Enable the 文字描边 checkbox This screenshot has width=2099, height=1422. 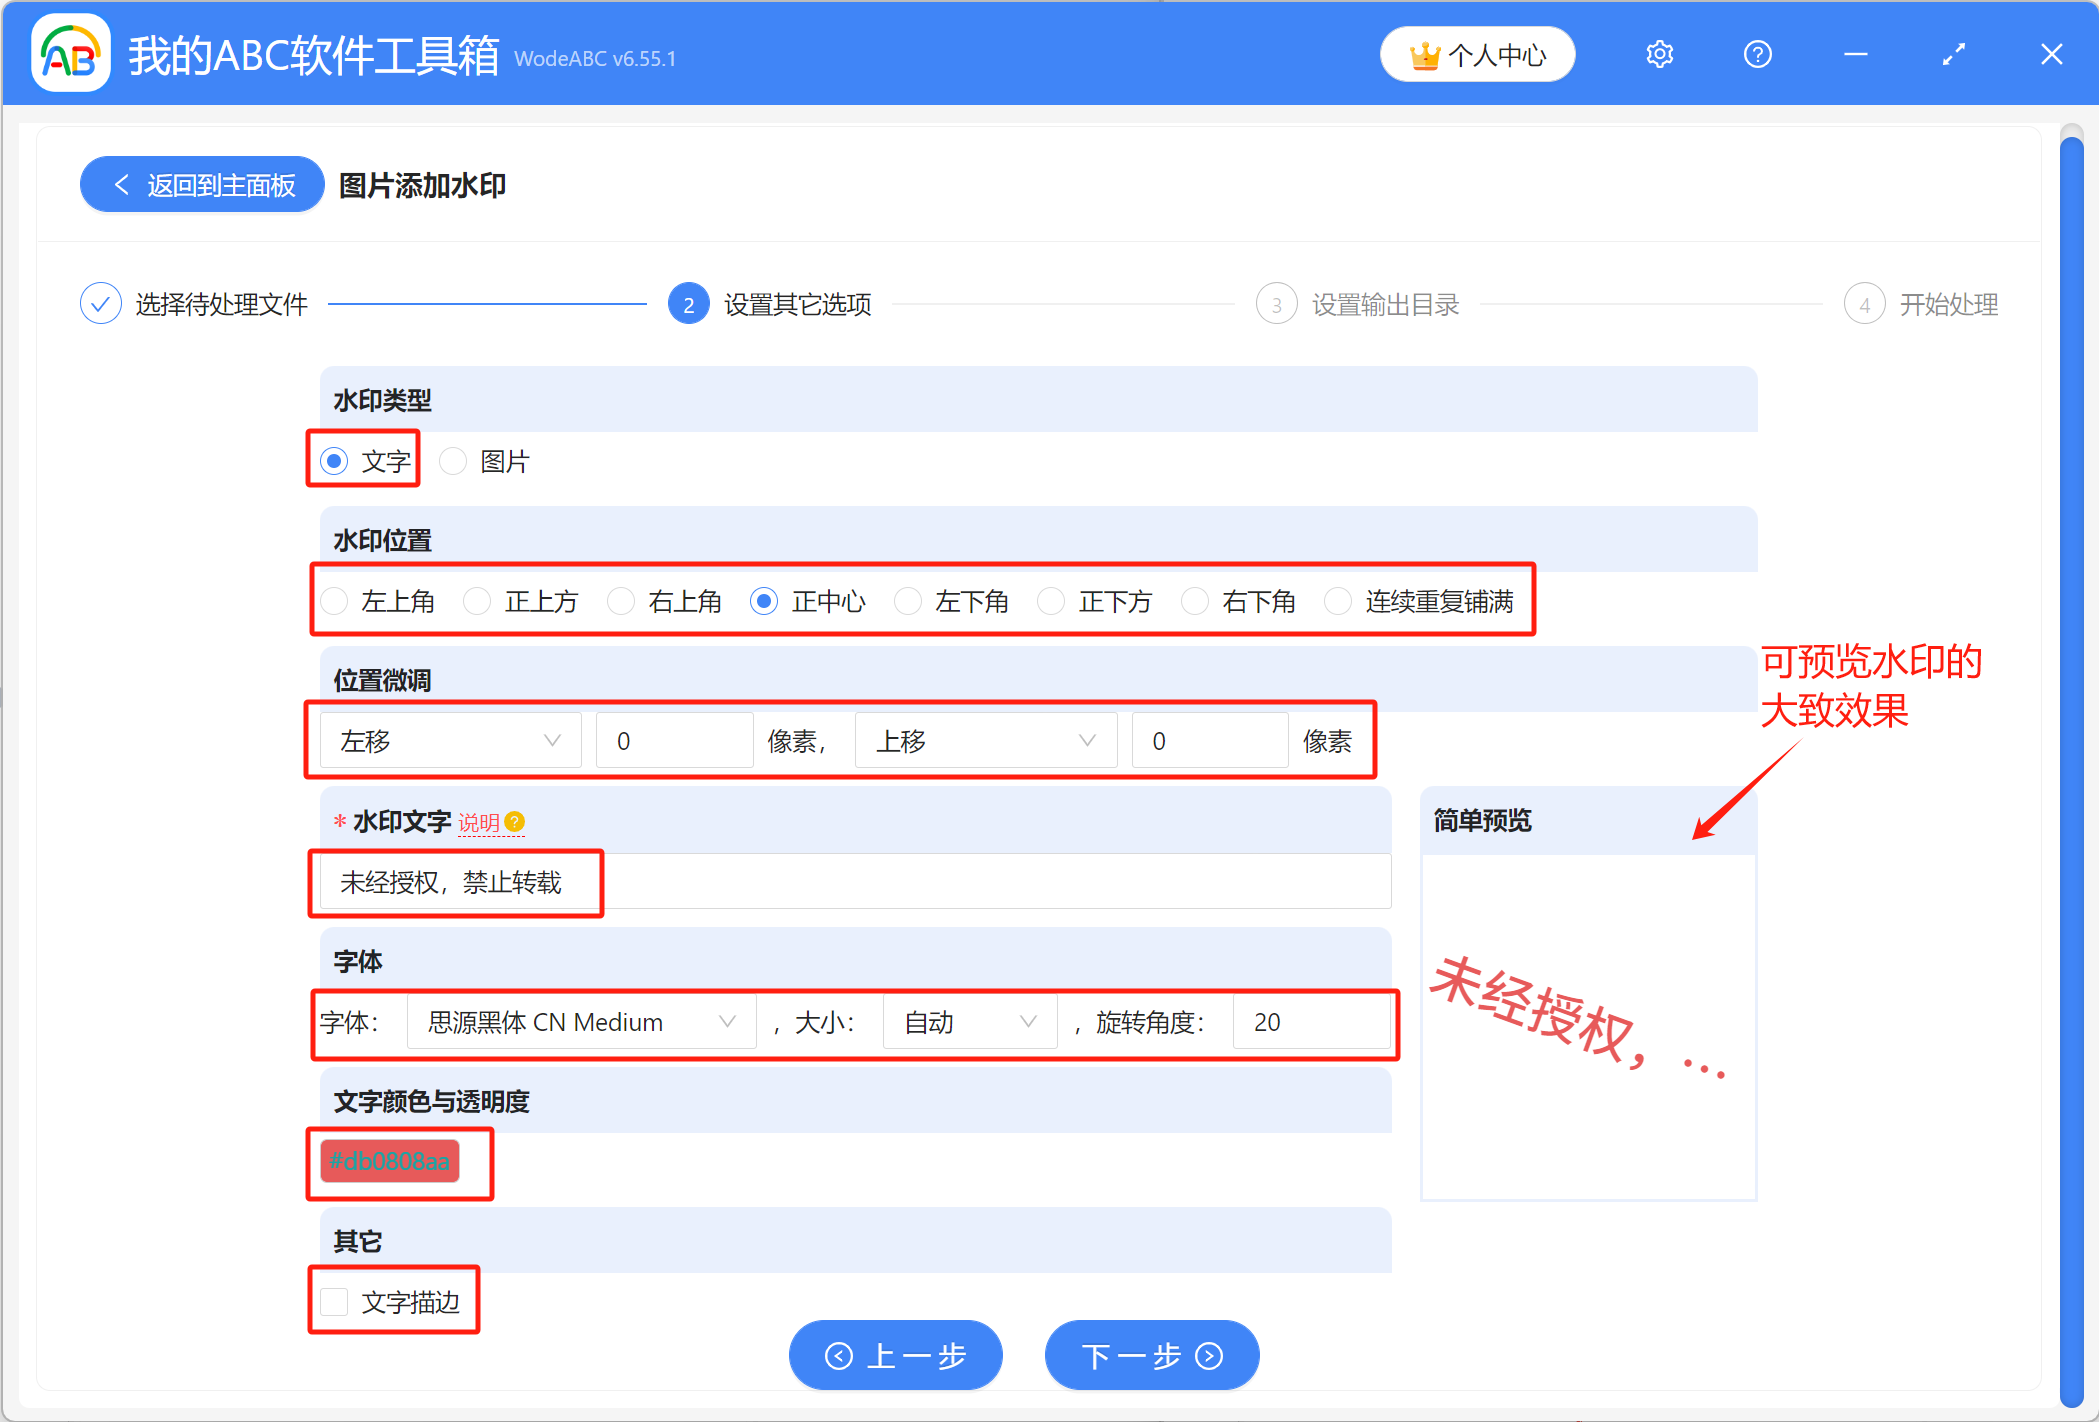tap(334, 1301)
